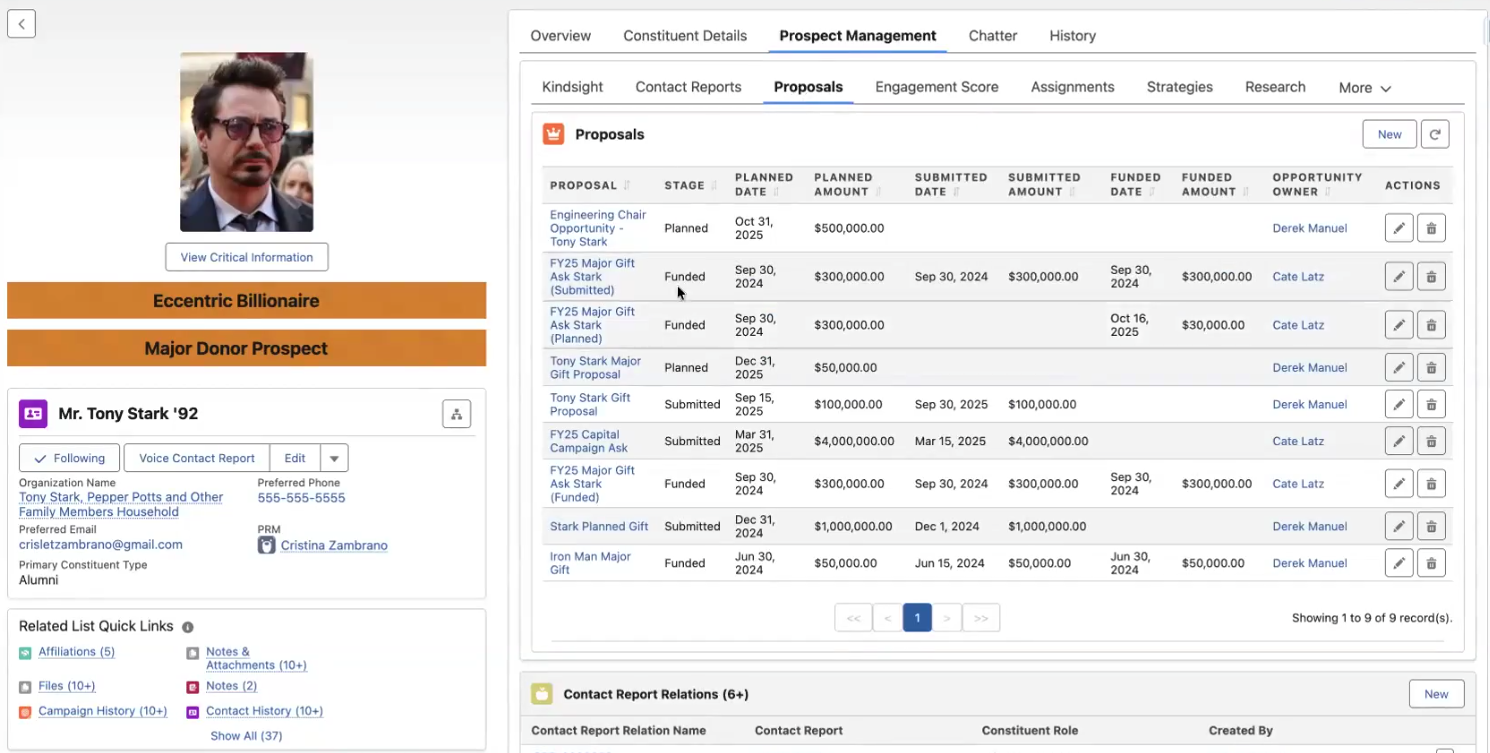Click View Critical Information under the photo

[246, 257]
